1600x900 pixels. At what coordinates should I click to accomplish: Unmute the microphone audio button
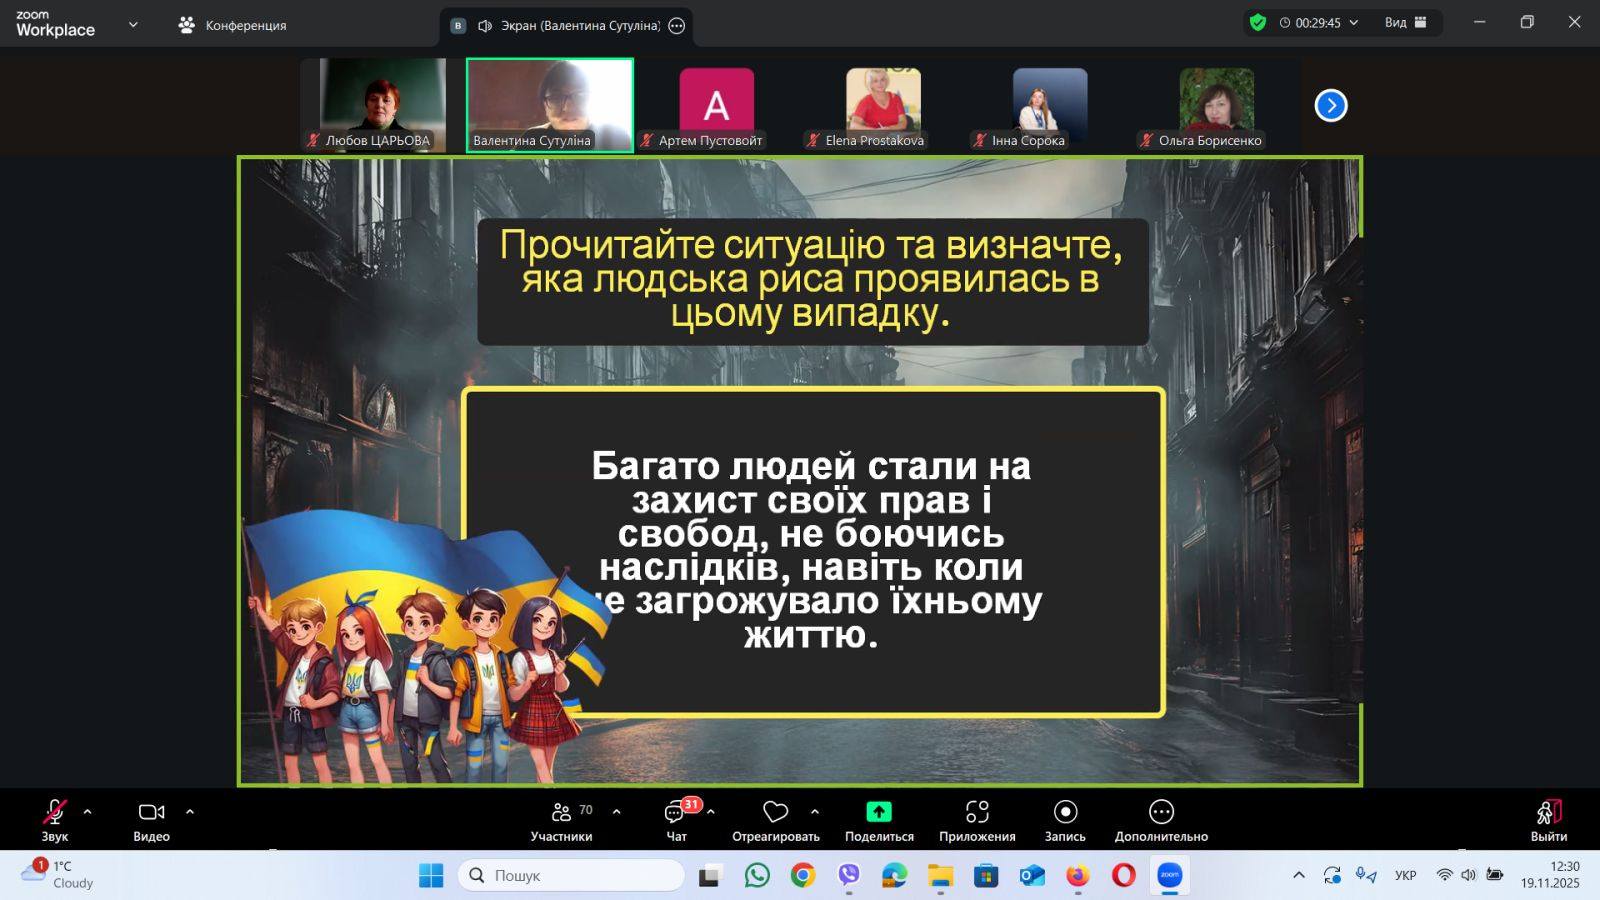tap(55, 812)
